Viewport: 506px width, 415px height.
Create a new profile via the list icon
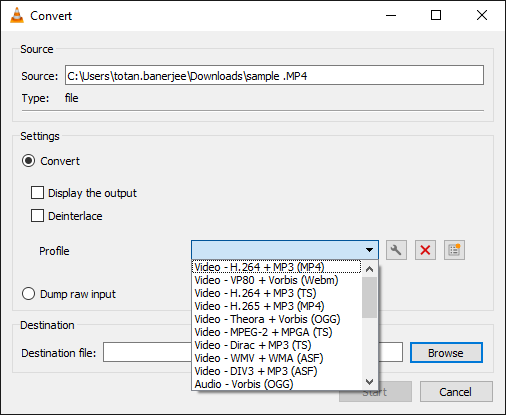coord(454,250)
